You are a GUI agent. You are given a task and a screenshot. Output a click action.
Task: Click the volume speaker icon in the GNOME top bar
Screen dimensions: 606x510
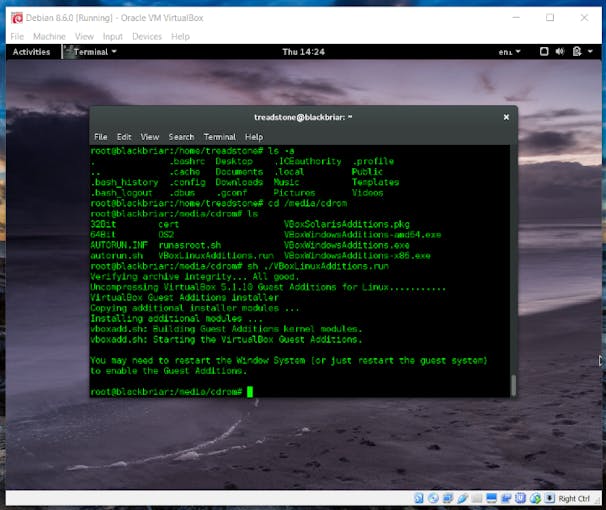tap(560, 51)
